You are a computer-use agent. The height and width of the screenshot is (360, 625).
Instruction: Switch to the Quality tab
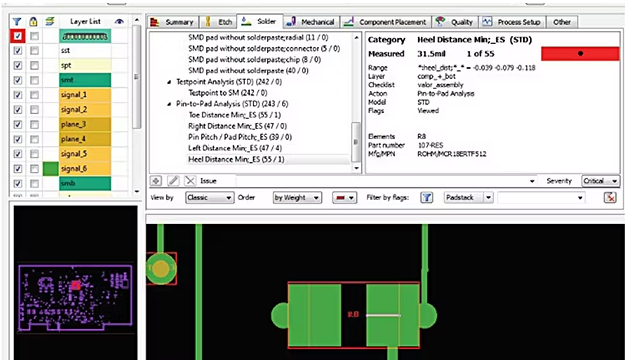pyautogui.click(x=455, y=22)
